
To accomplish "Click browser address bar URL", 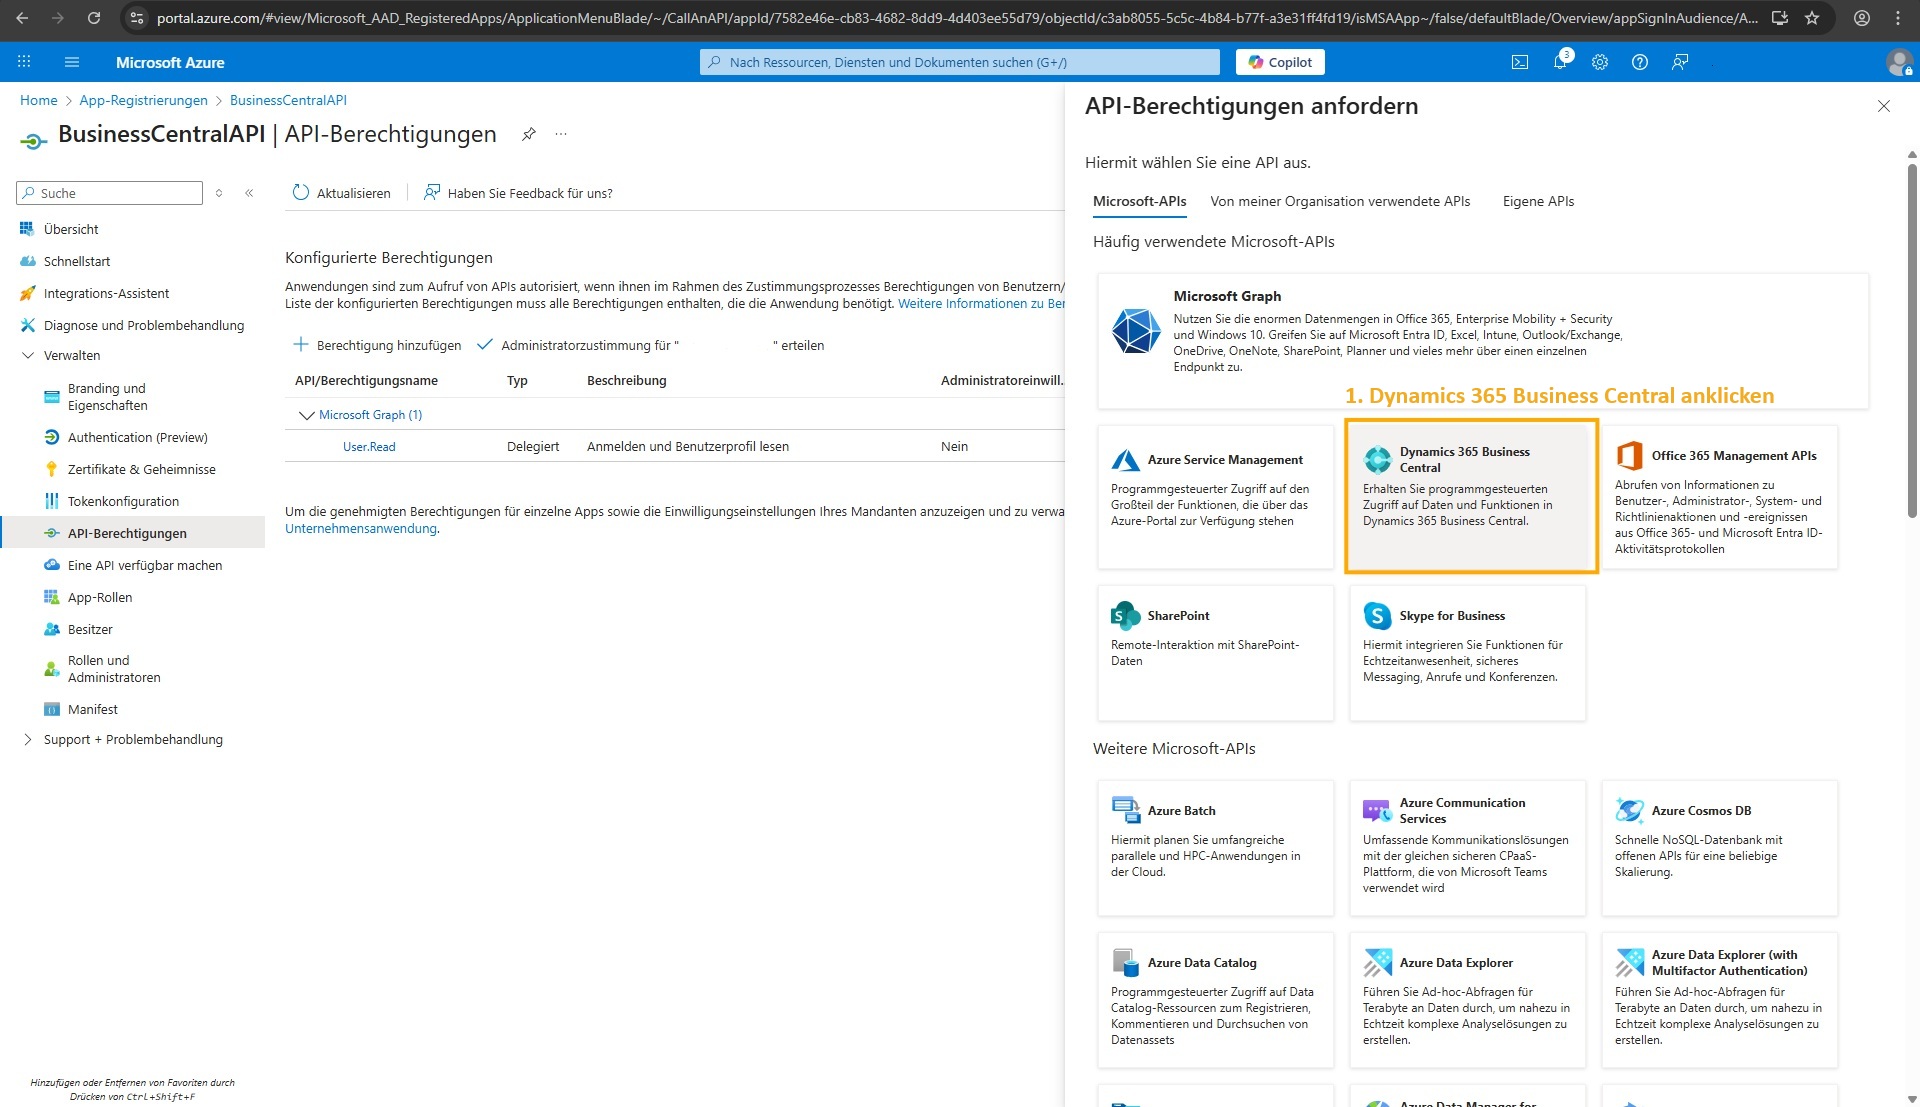I will click(957, 18).
